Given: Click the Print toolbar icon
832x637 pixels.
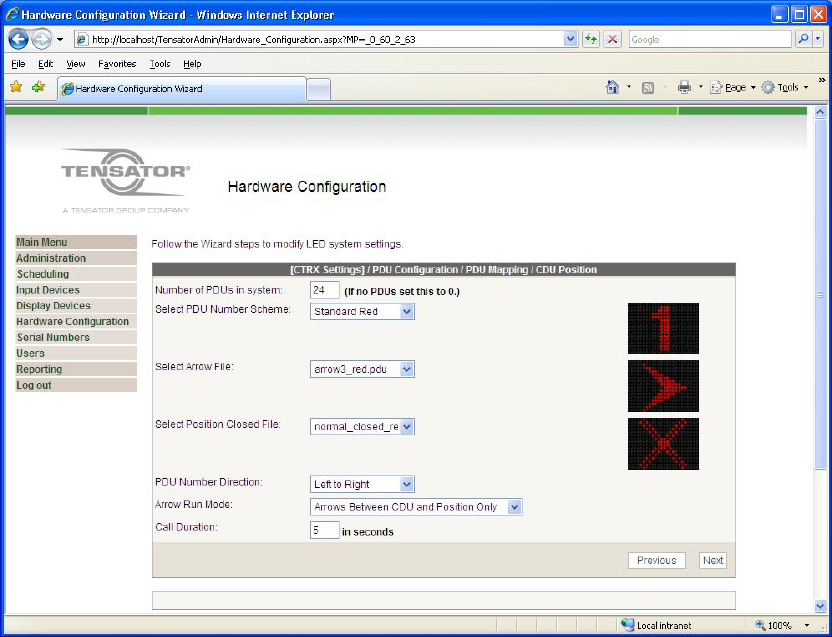Looking at the screenshot, I should [684, 88].
